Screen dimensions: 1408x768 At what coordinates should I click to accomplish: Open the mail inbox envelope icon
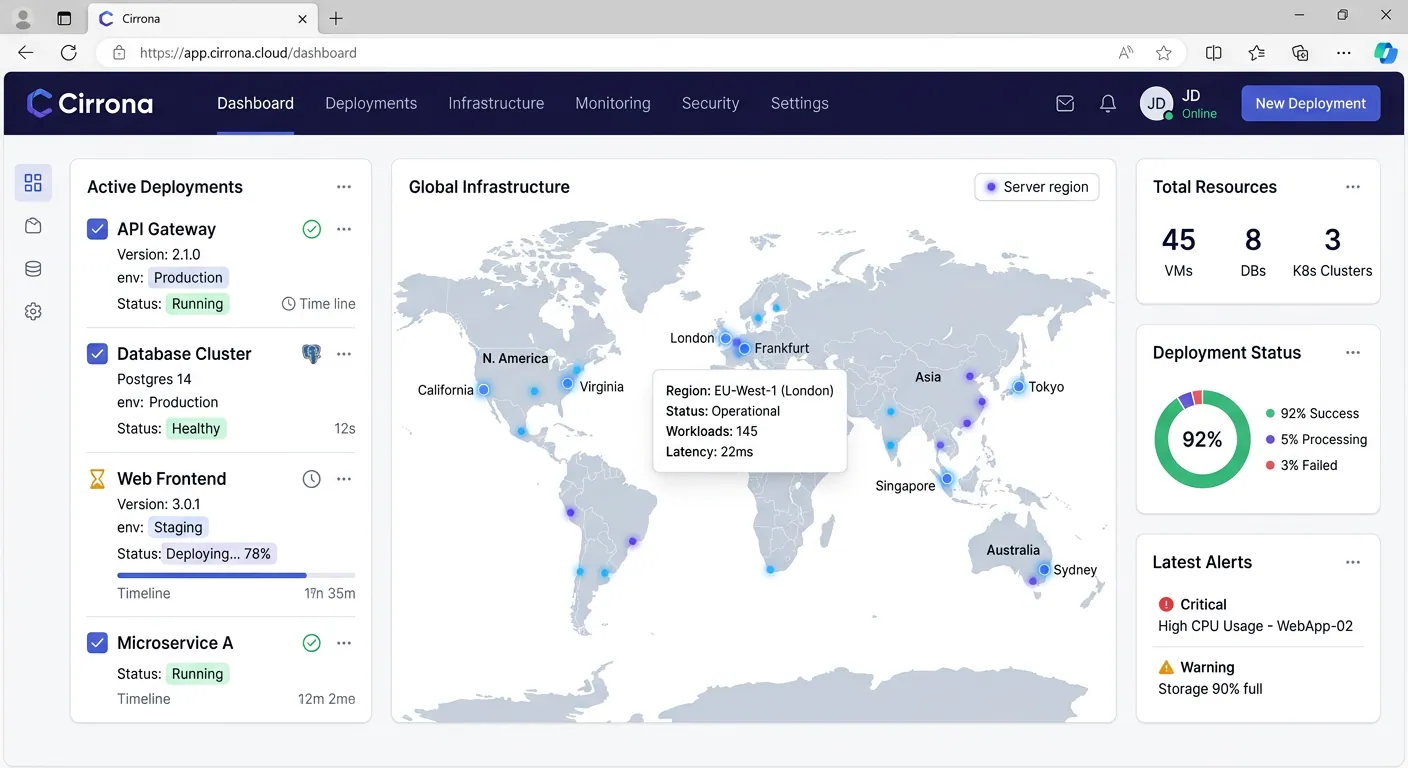[x=1065, y=103]
